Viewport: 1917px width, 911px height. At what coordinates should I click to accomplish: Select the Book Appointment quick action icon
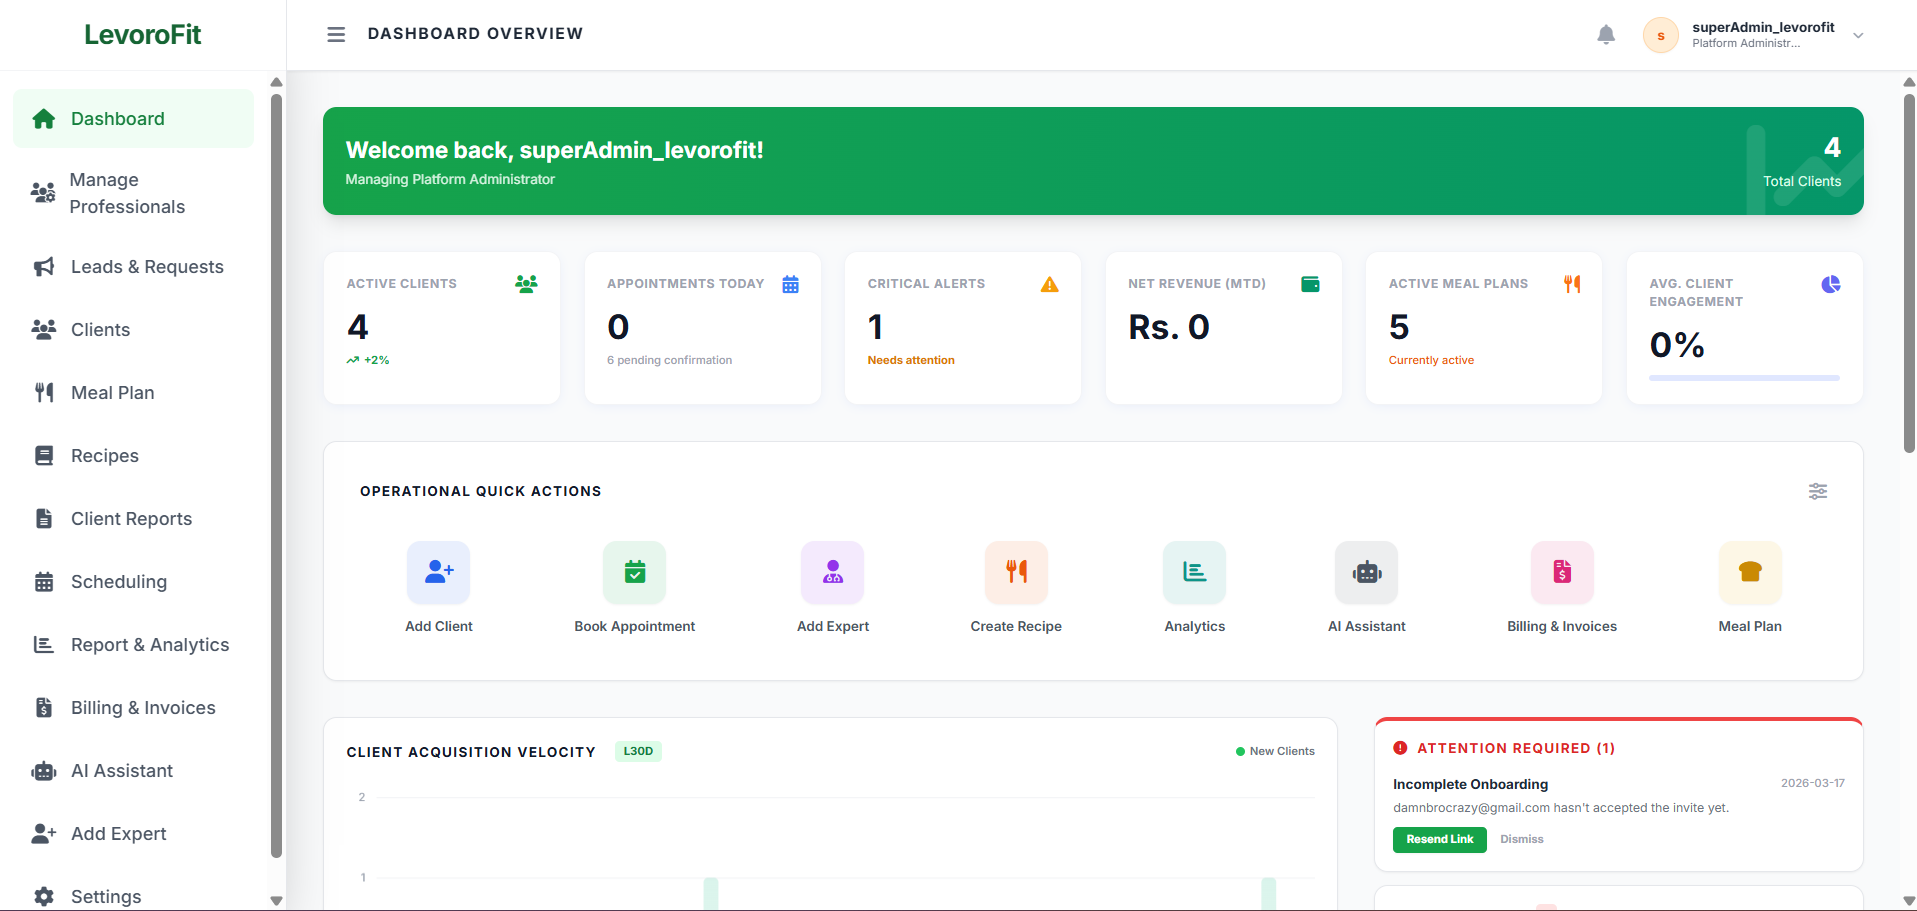(x=634, y=573)
